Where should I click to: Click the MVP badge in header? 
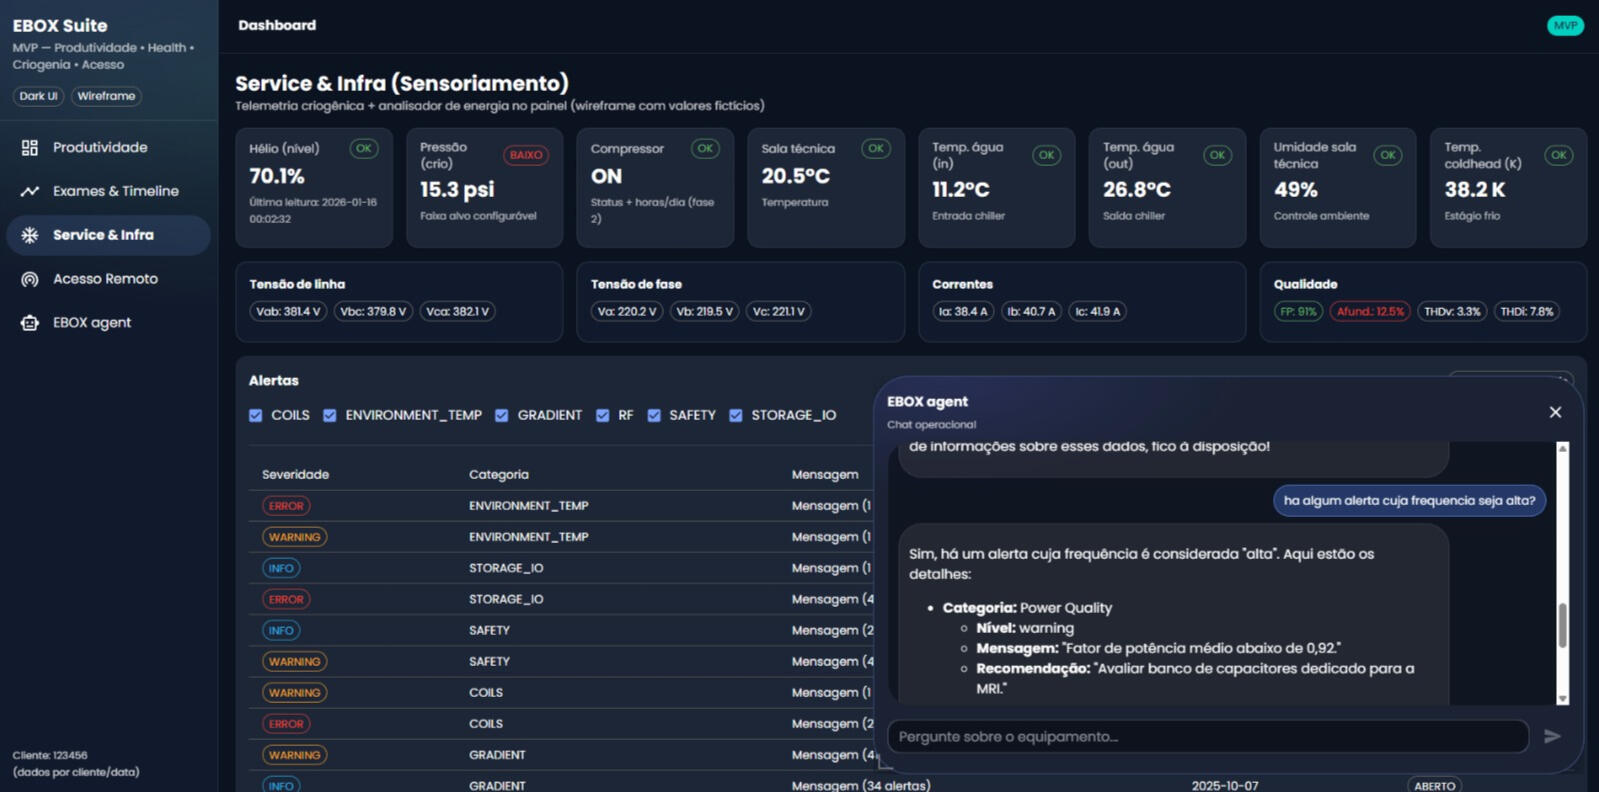pyautogui.click(x=1565, y=26)
